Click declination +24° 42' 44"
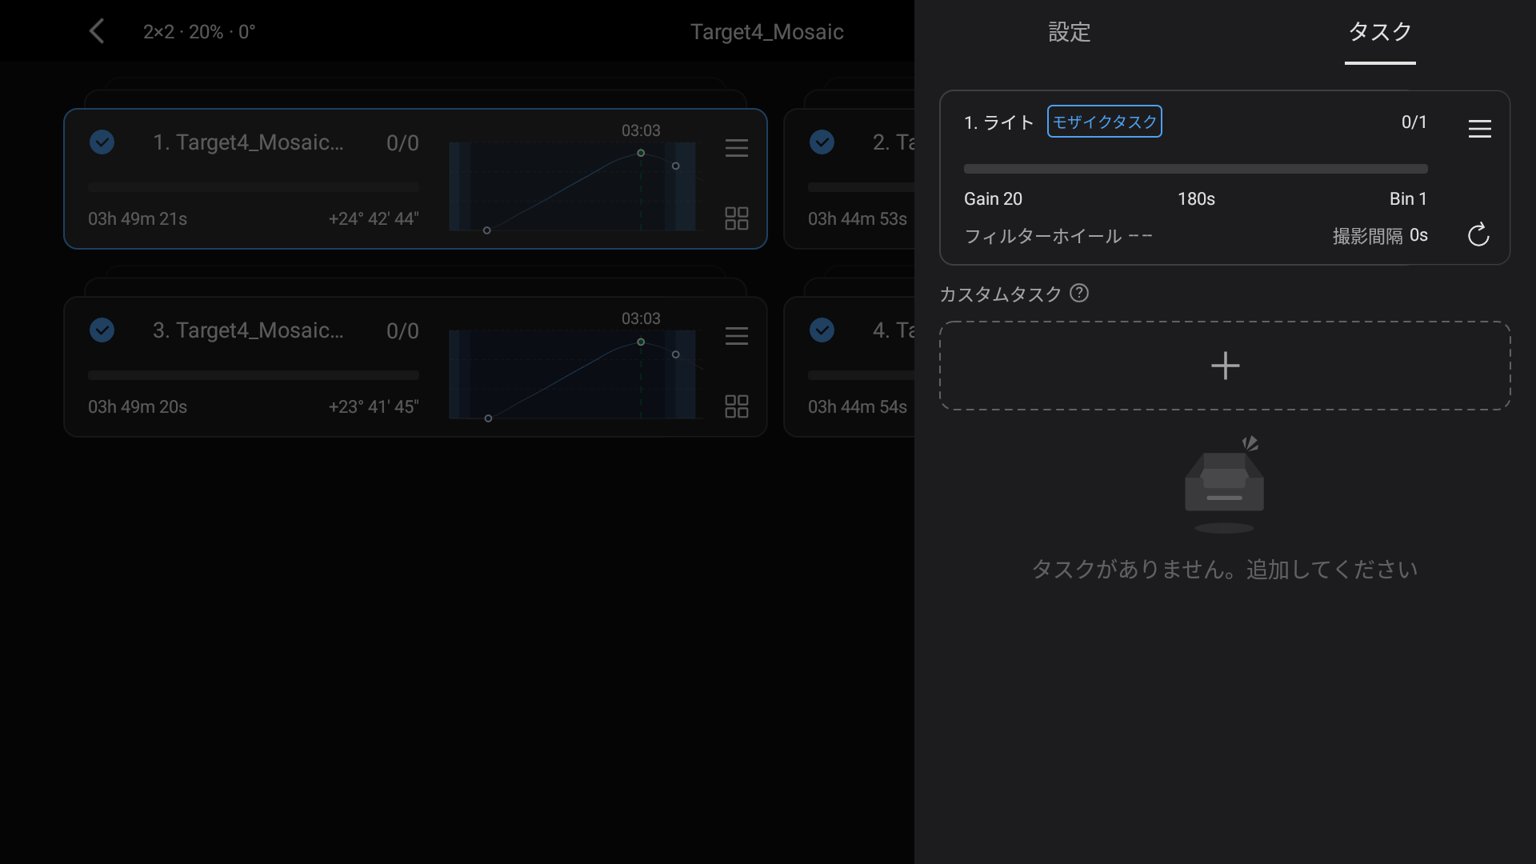The image size is (1536, 864). (x=374, y=219)
